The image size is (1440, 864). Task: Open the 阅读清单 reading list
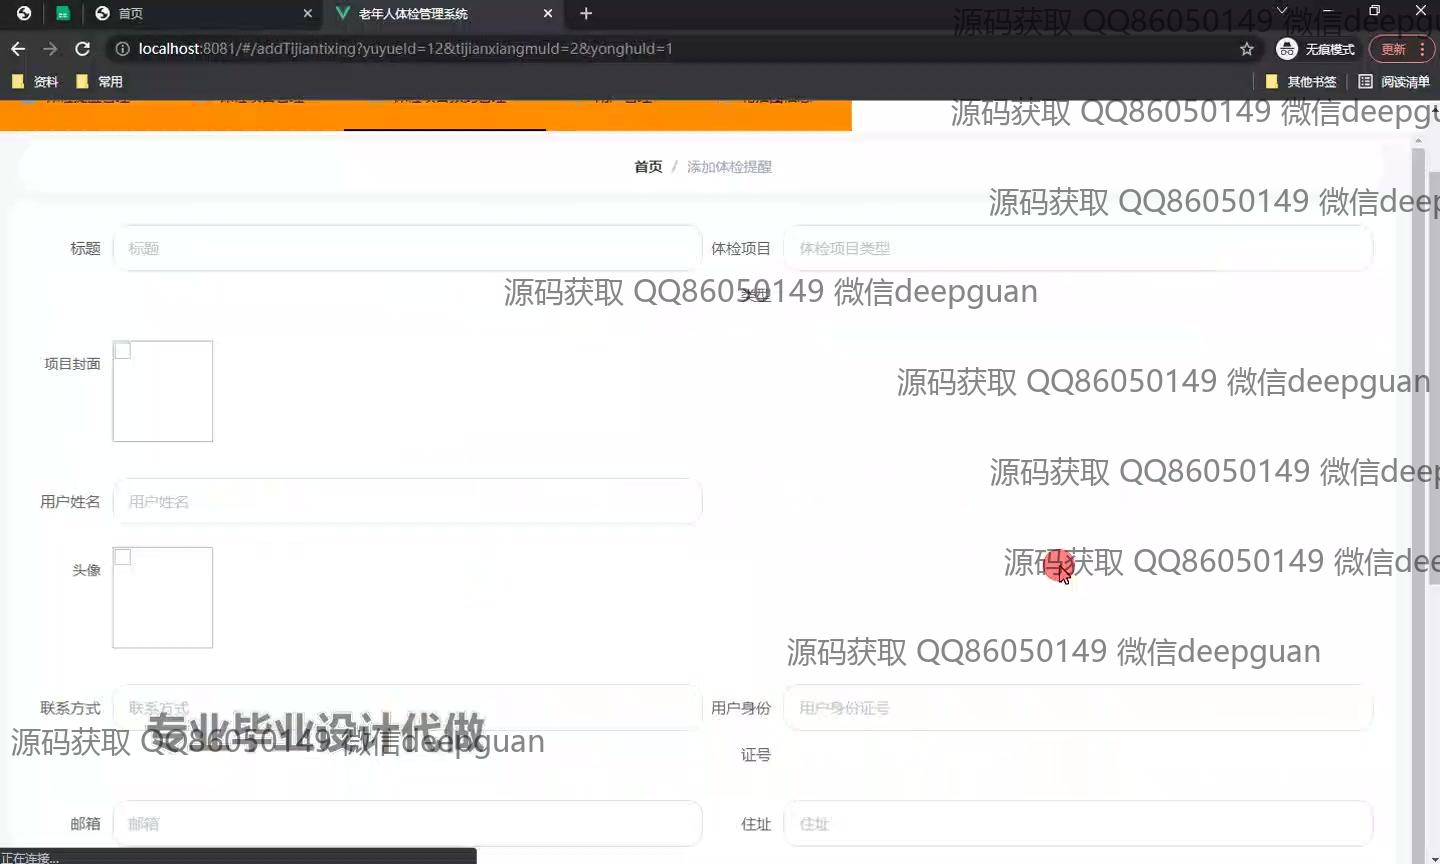click(x=1394, y=82)
